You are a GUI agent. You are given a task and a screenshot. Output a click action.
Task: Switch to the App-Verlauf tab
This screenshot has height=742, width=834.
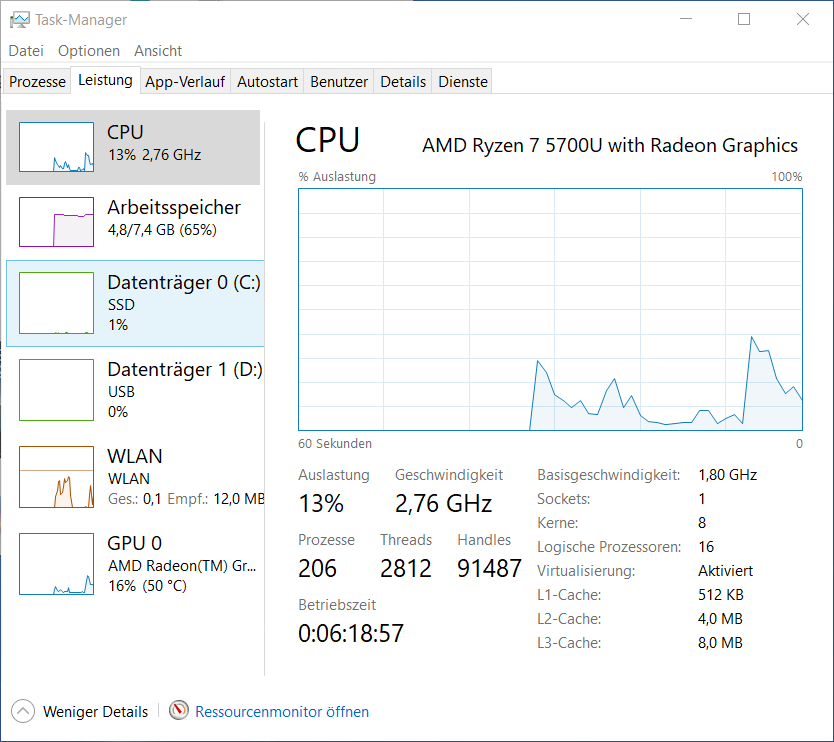(x=186, y=82)
